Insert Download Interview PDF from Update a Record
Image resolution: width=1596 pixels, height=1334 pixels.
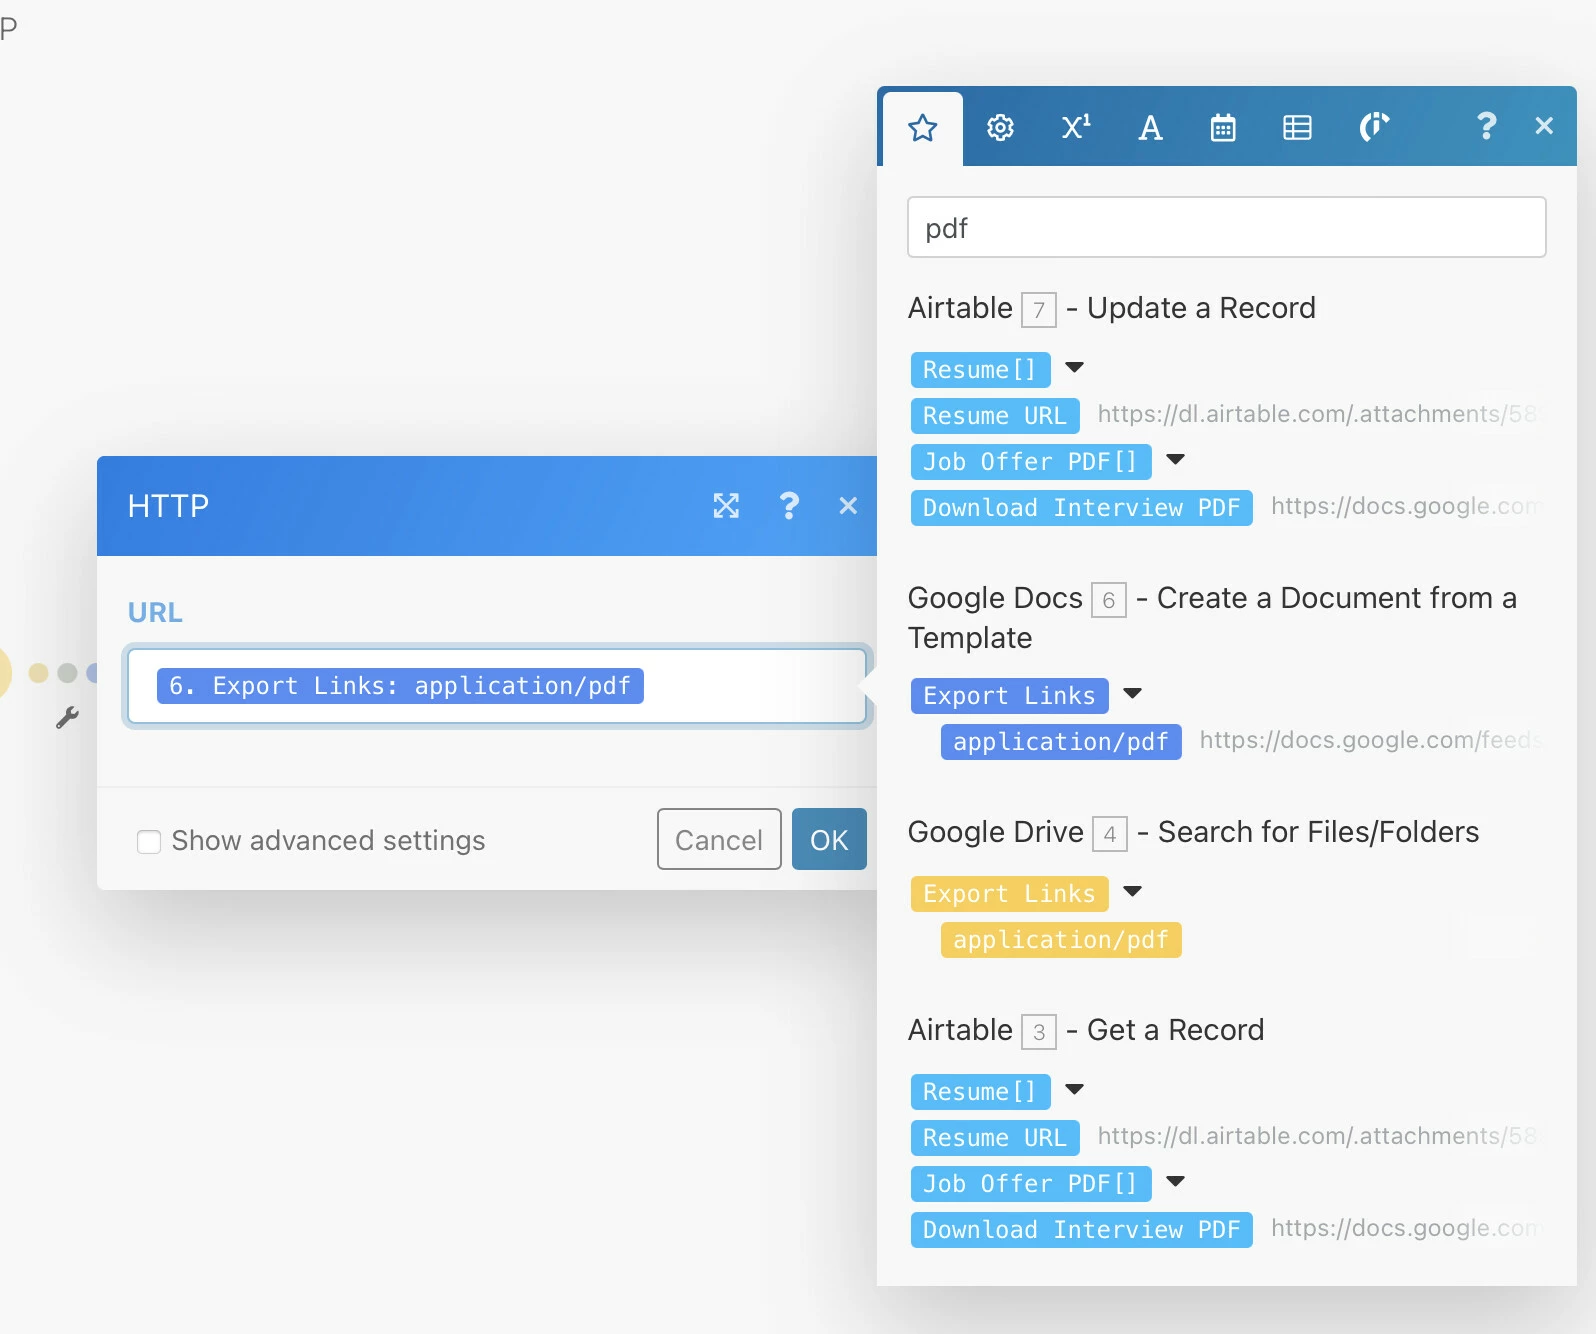[1081, 508]
